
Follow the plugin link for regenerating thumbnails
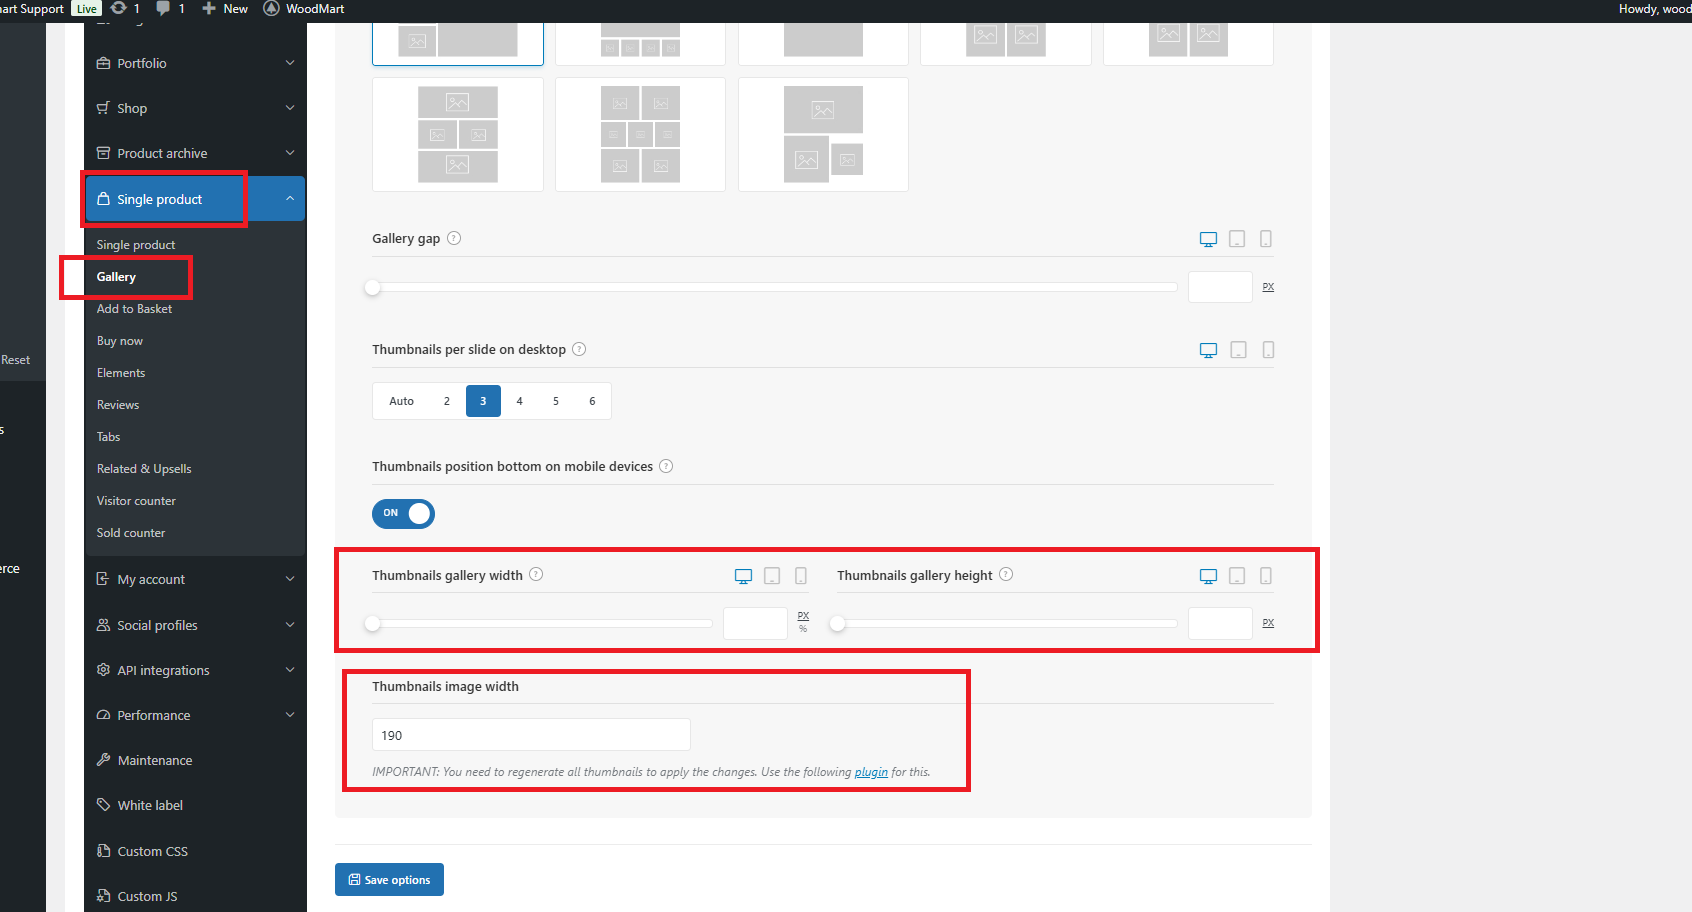(871, 772)
